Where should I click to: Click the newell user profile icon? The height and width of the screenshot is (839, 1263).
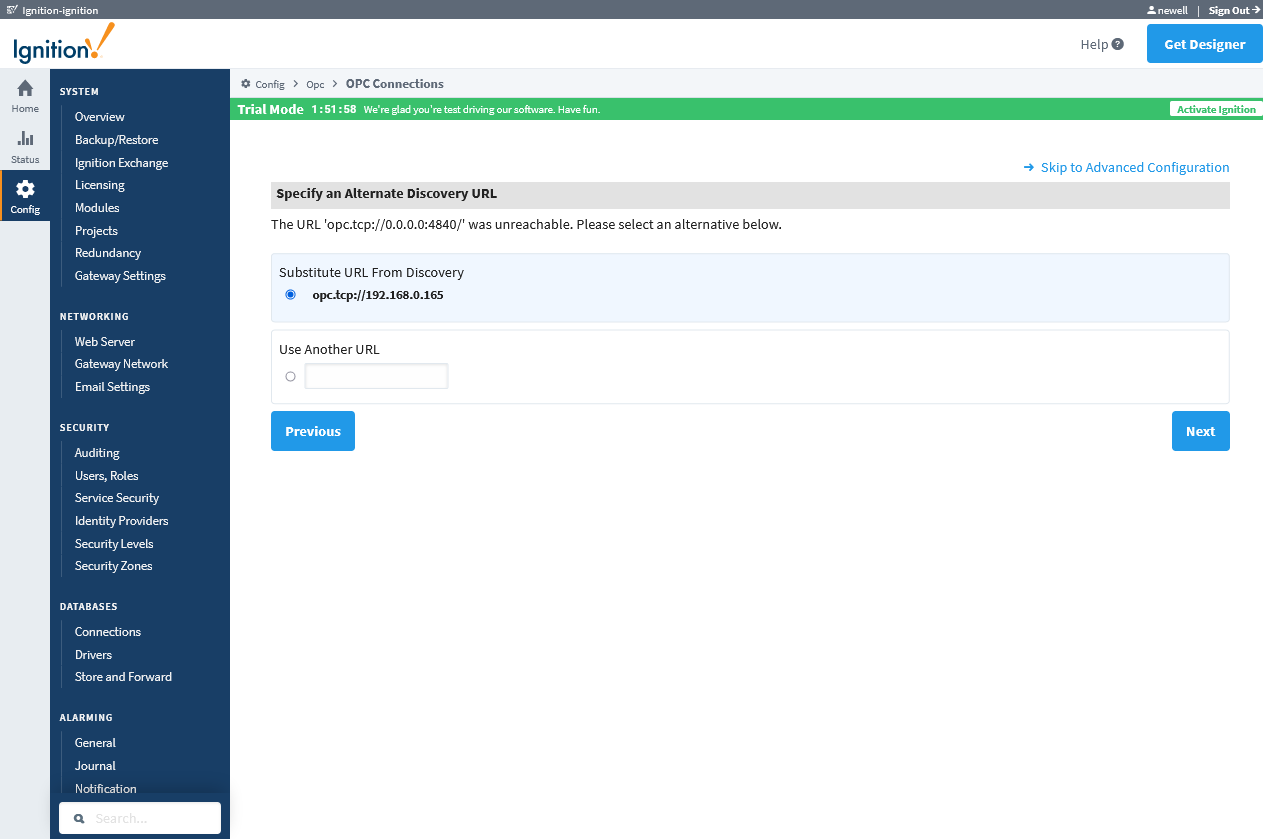(x=1151, y=10)
